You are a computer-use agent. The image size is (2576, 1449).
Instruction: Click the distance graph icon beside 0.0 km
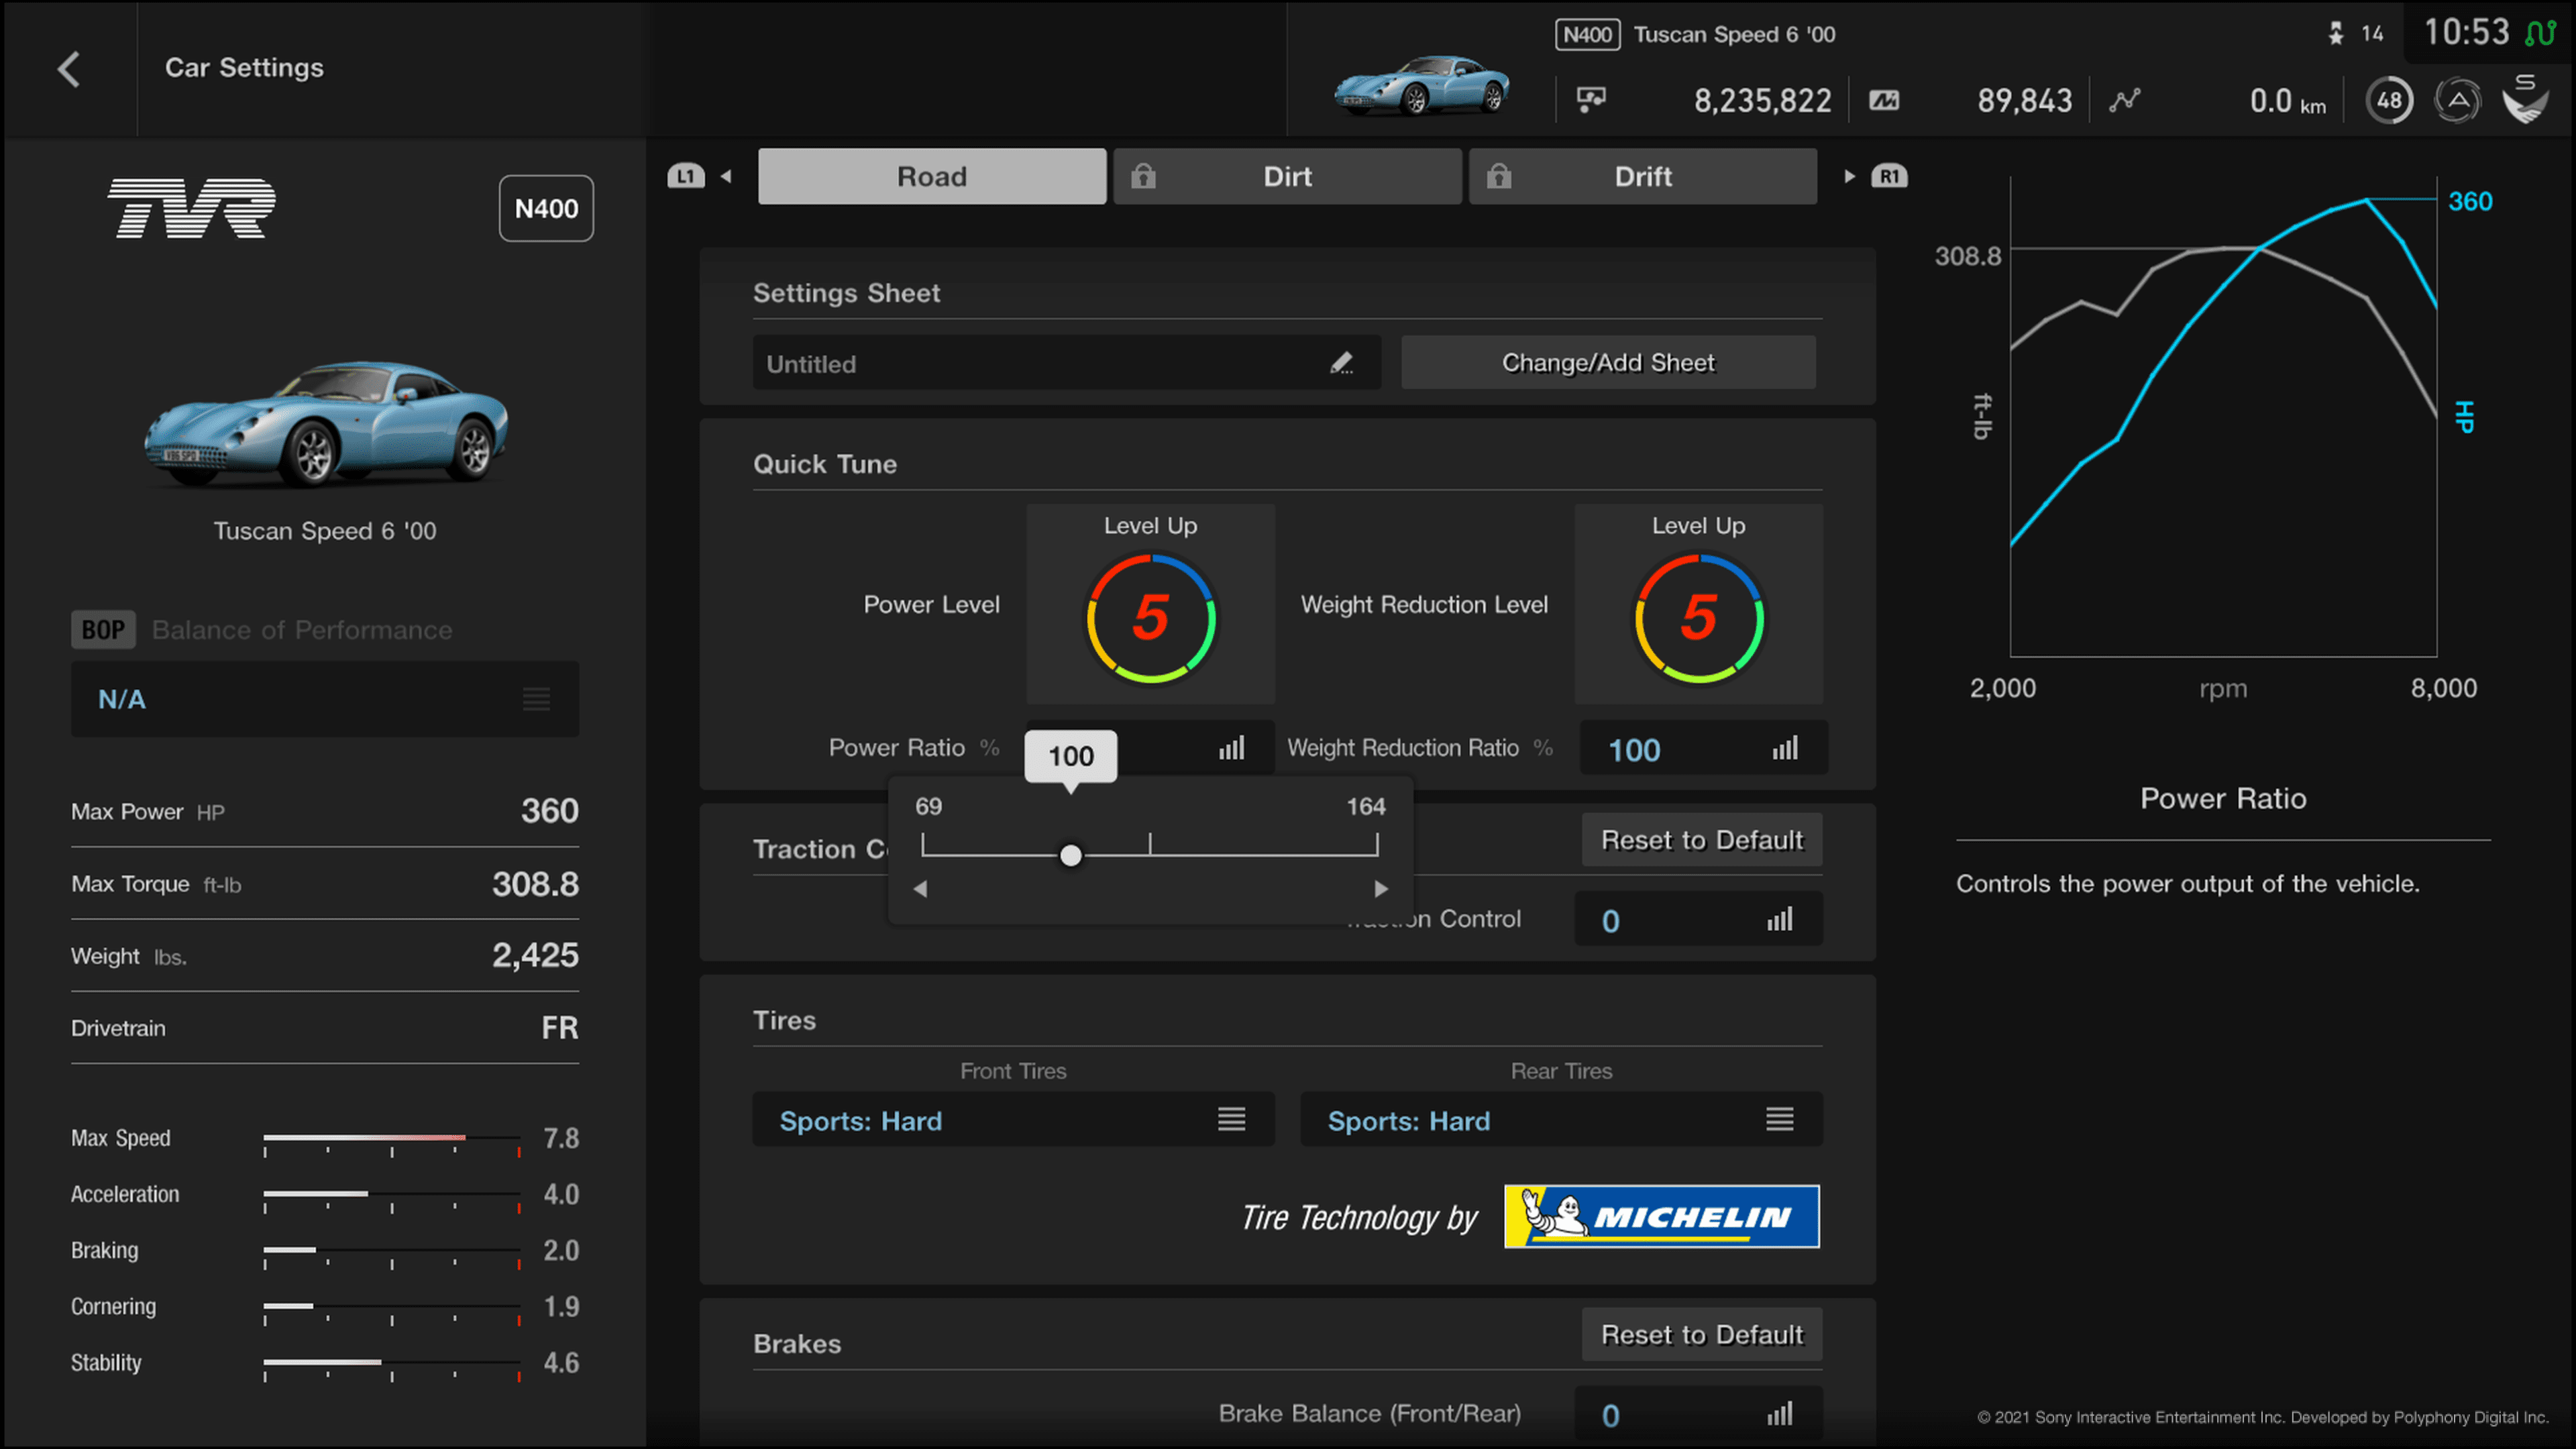click(2125, 100)
